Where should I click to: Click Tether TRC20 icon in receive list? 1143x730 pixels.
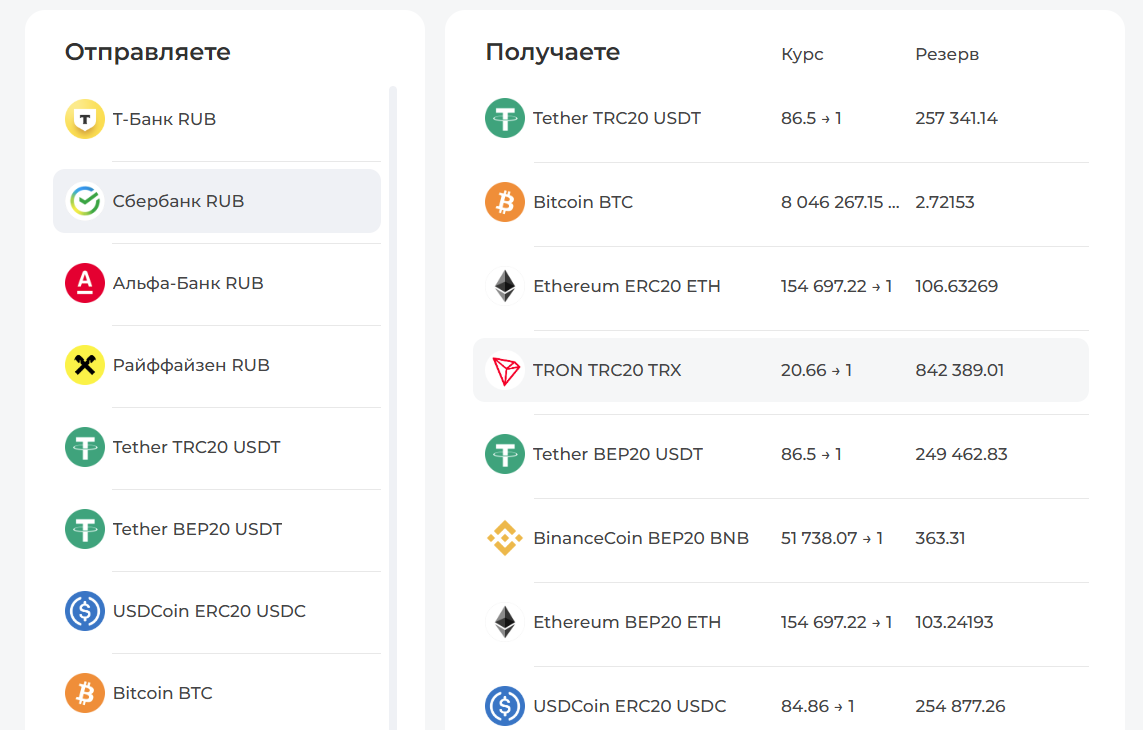(505, 118)
